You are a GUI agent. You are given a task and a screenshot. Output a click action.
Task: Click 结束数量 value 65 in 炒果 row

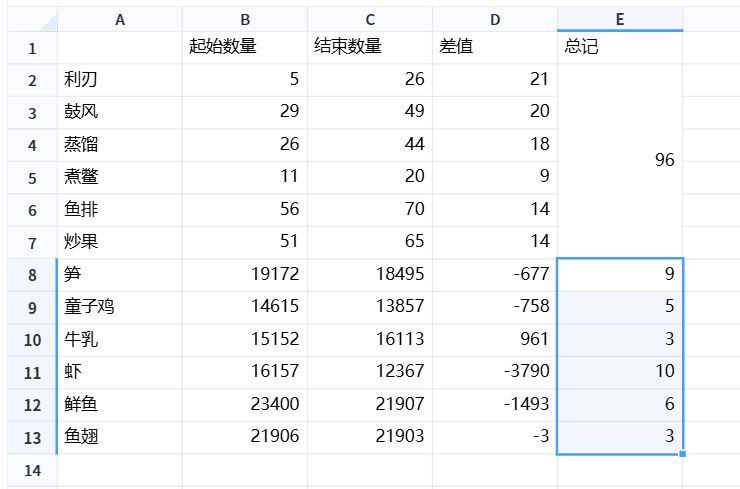pyautogui.click(x=370, y=243)
